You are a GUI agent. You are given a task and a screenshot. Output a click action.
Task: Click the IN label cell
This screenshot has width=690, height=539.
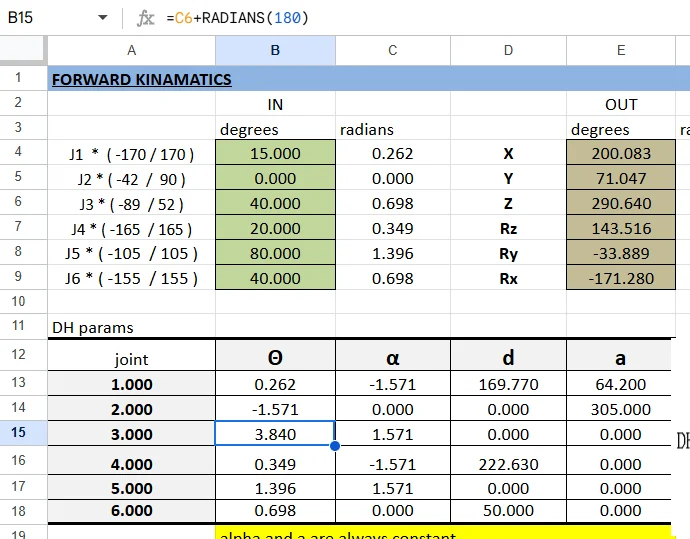pos(275,104)
